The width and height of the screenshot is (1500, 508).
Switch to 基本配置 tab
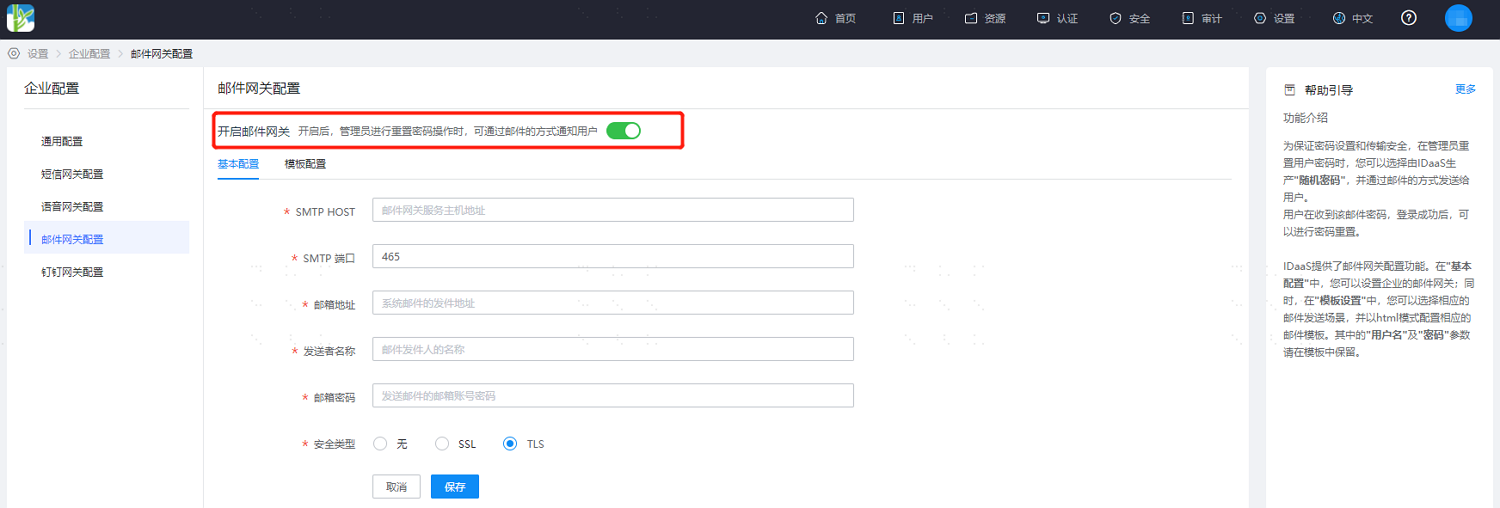coord(238,164)
